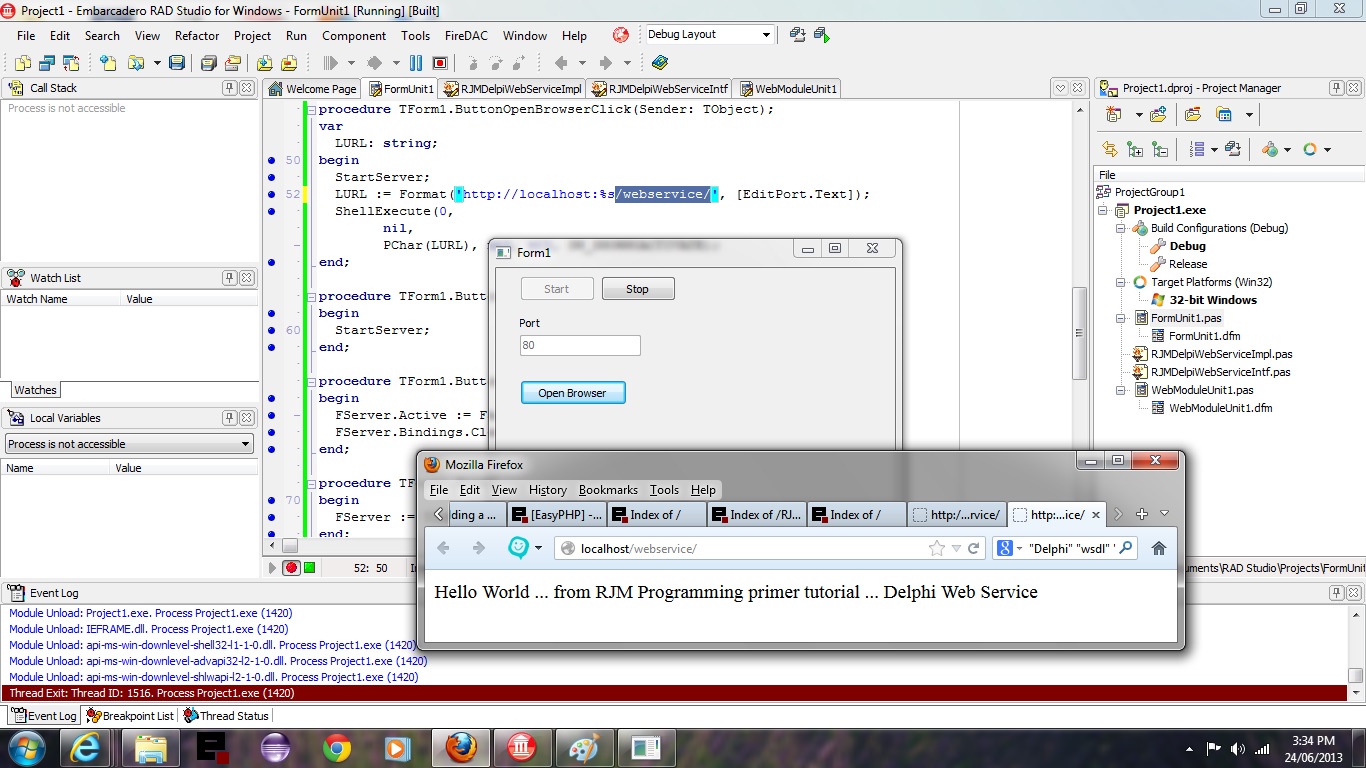The width and height of the screenshot is (1366, 768).
Task: Click inside the Port input field
Action: point(580,344)
